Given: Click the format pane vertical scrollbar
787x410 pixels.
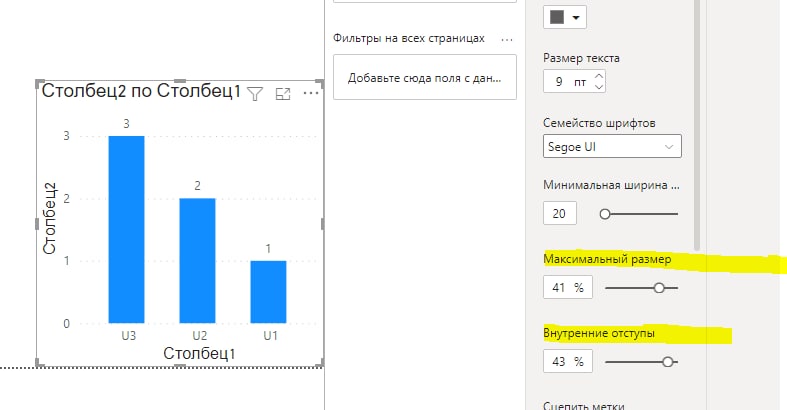Looking at the screenshot, I should tap(697, 125).
